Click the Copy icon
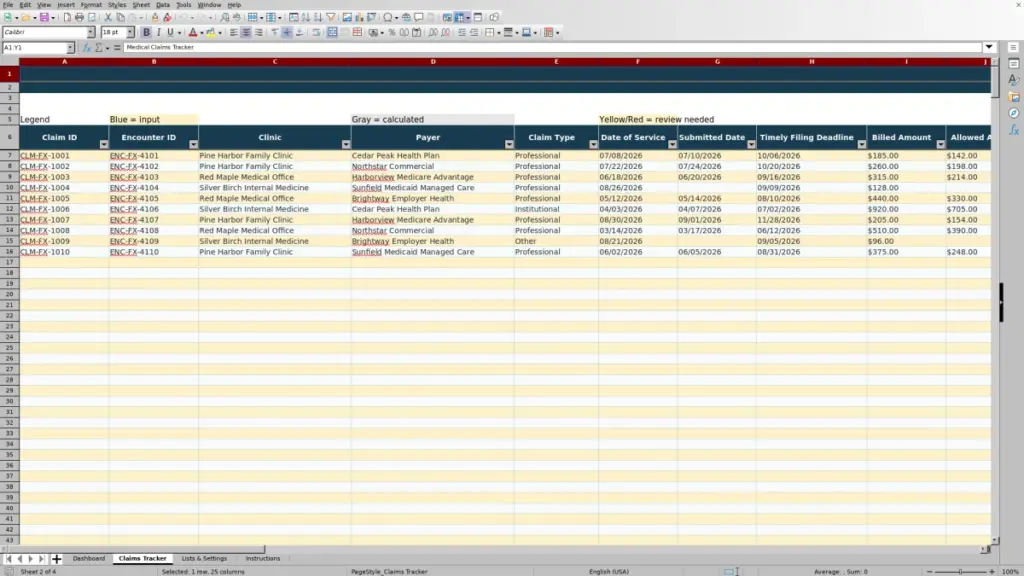Screen dimensions: 1024x576 coord(120,17)
